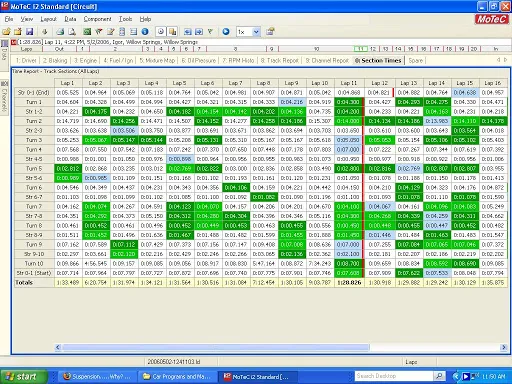Select the Spare worksheet tab
The height and width of the screenshot is (384, 512).
pyautogui.click(x=416, y=60)
